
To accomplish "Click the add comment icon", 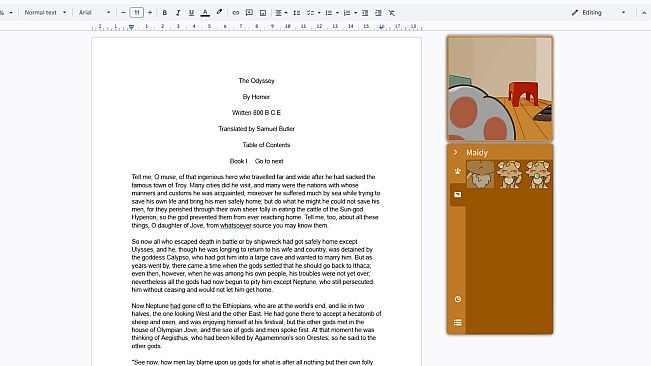I will (x=249, y=13).
